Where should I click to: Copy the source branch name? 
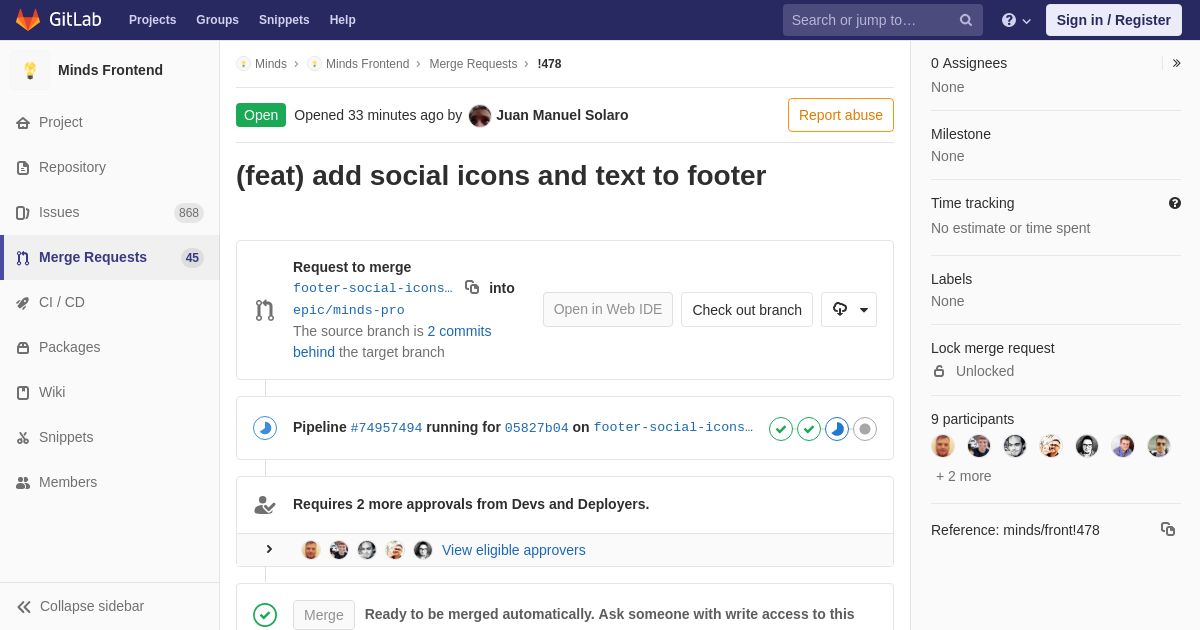[472, 287]
